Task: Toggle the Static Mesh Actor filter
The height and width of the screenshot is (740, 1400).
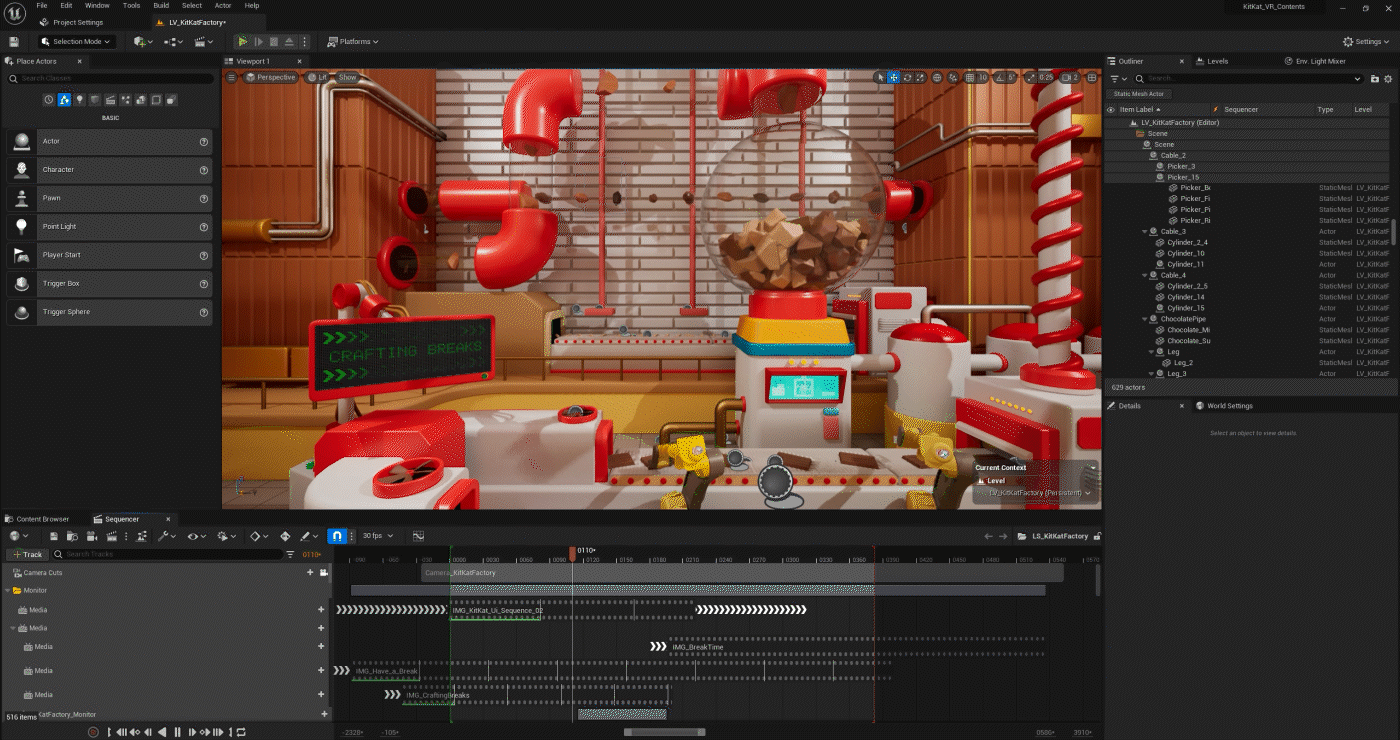Action: tap(1139, 94)
